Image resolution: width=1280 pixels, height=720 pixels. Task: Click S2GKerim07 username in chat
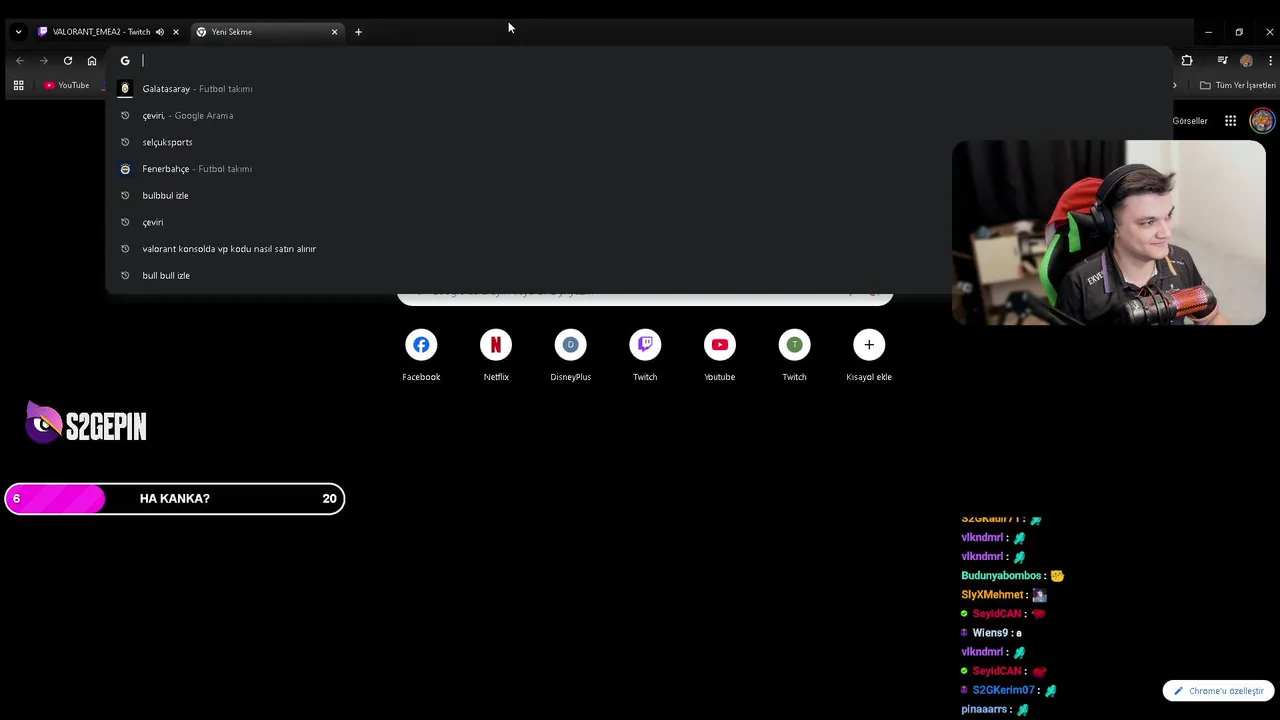pos(1003,690)
